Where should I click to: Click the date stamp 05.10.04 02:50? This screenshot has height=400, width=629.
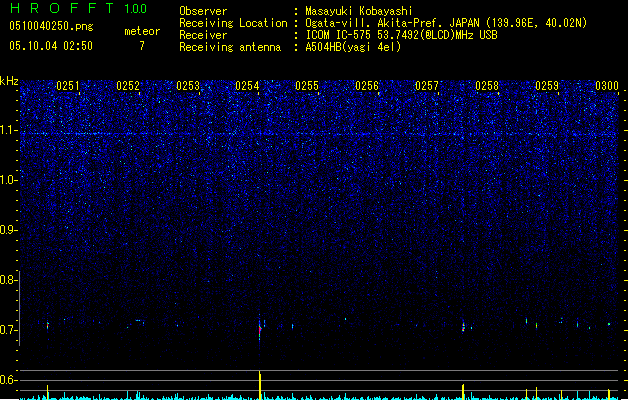51,46
